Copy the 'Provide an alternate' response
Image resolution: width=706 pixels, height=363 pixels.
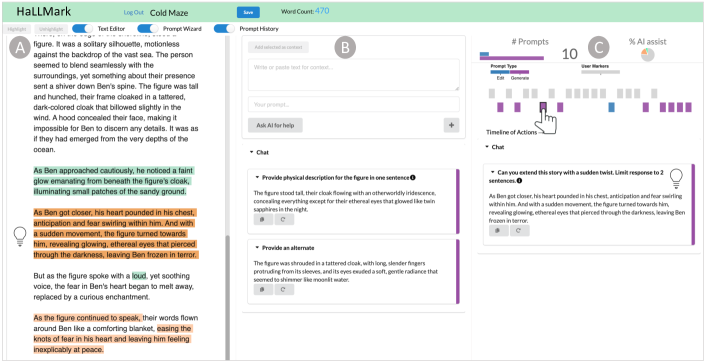click(262, 290)
